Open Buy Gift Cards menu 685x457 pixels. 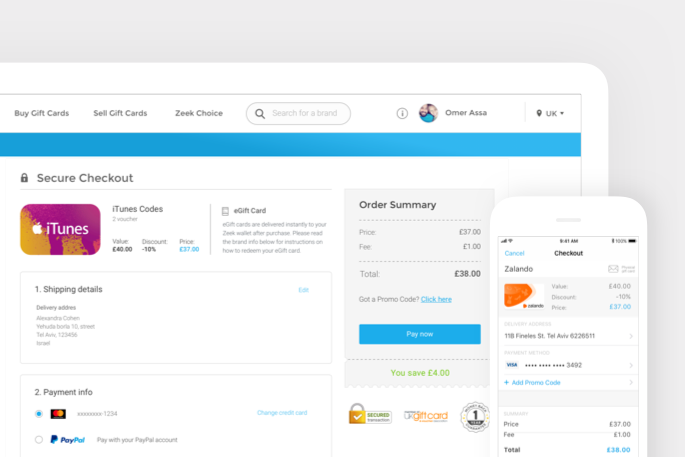42,113
